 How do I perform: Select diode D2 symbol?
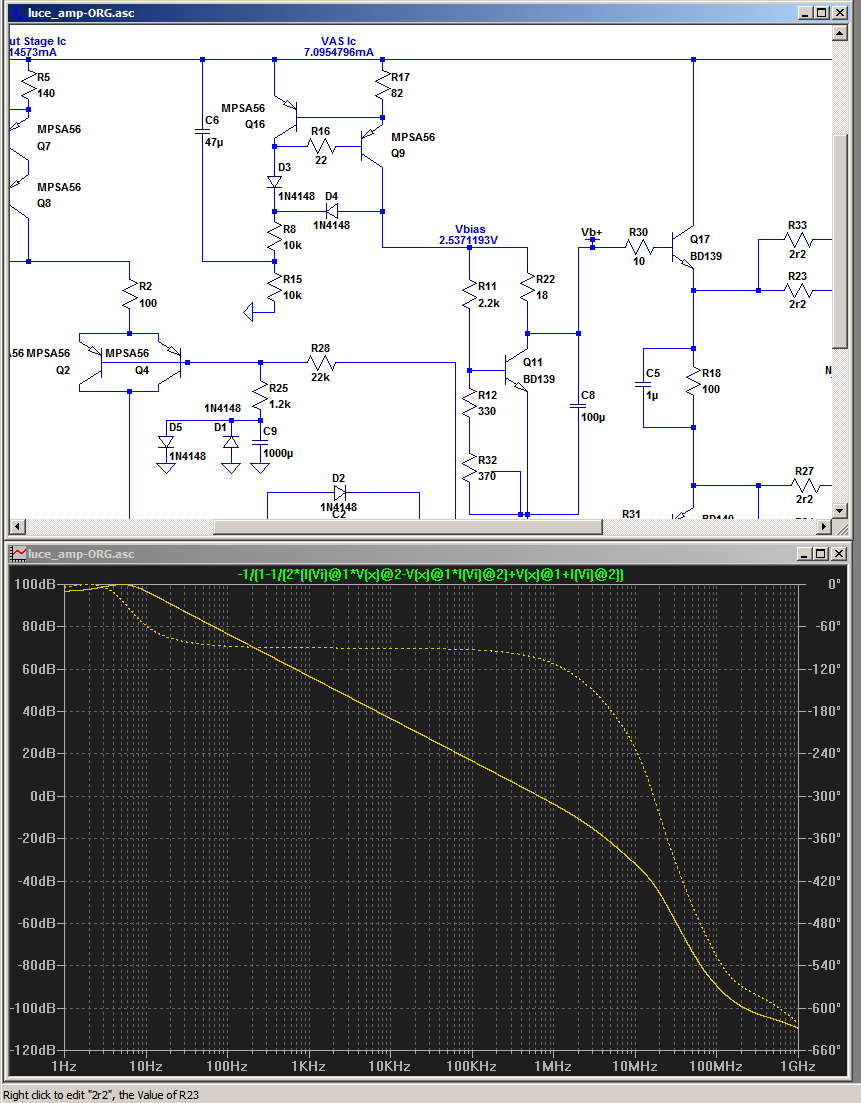coord(339,492)
